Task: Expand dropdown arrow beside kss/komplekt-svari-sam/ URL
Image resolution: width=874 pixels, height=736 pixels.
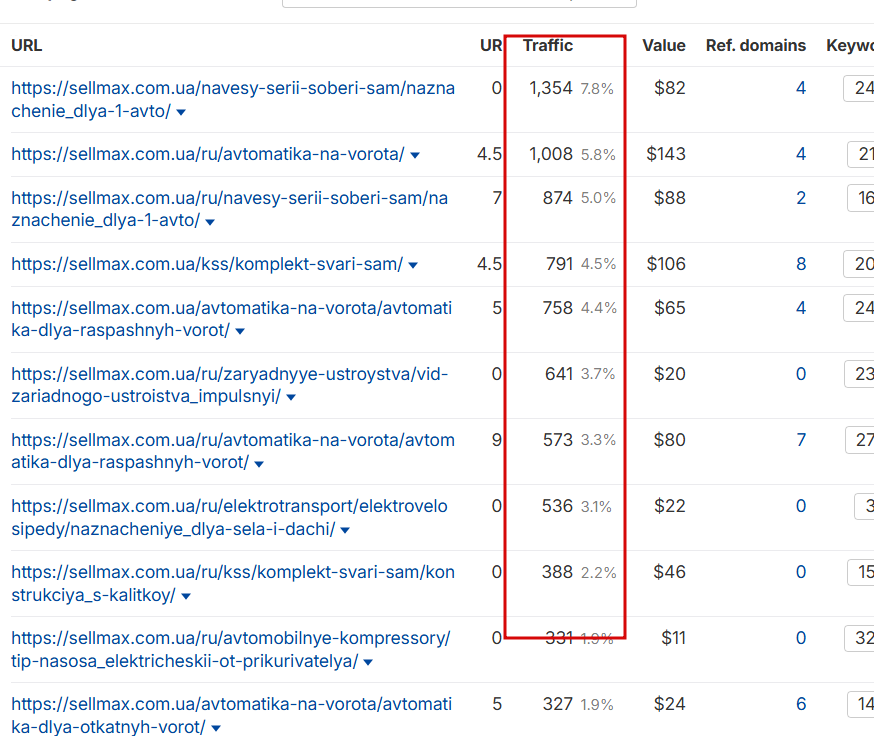Action: point(413,265)
